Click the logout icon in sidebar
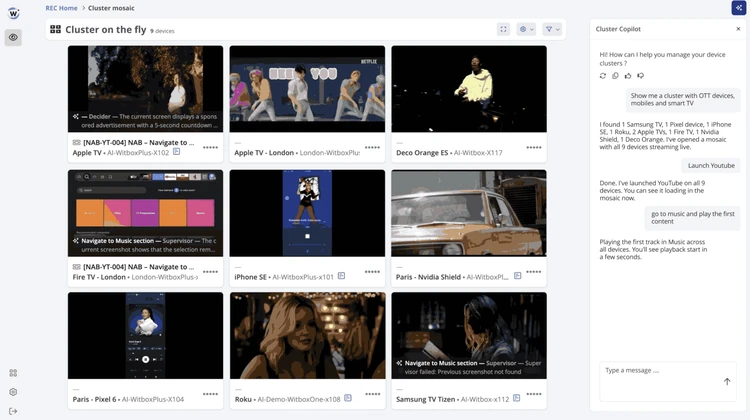This screenshot has width=750, height=420. tap(13, 411)
